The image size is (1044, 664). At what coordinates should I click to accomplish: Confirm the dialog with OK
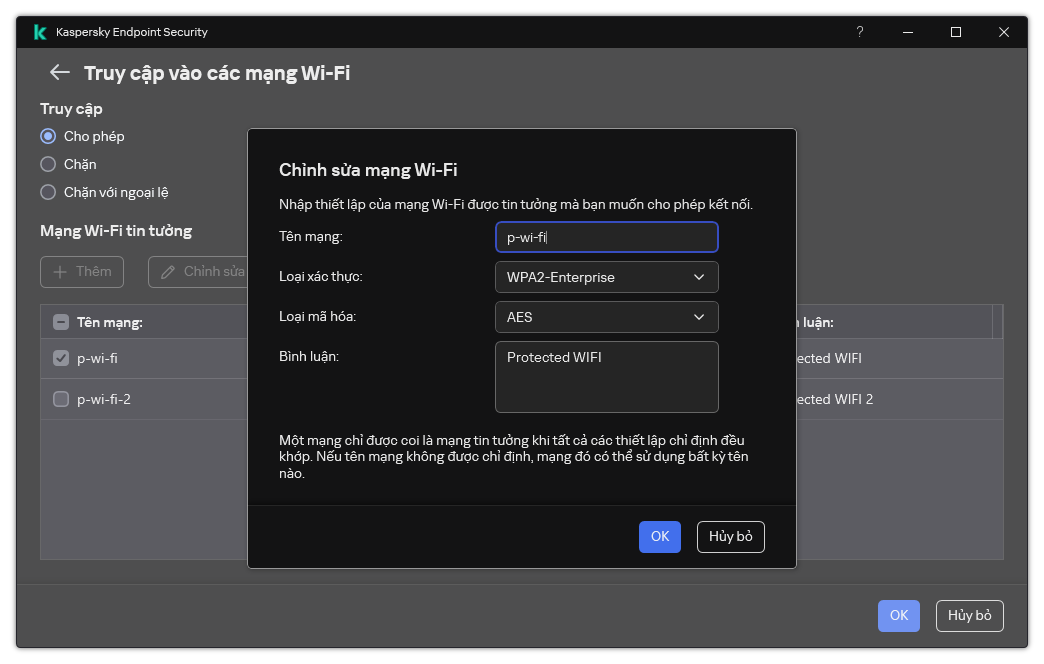[x=659, y=537]
